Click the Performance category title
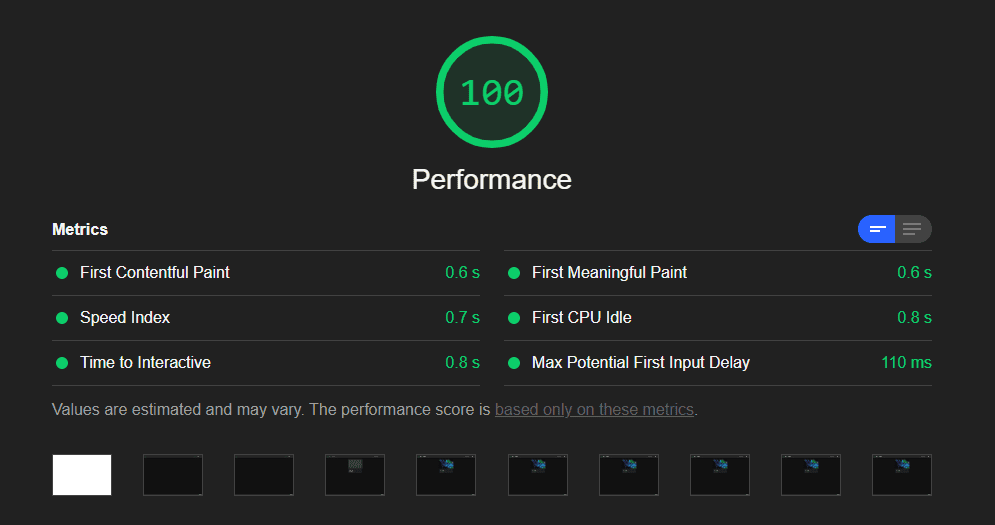This screenshot has height=525, width=995. pyautogui.click(x=491, y=180)
